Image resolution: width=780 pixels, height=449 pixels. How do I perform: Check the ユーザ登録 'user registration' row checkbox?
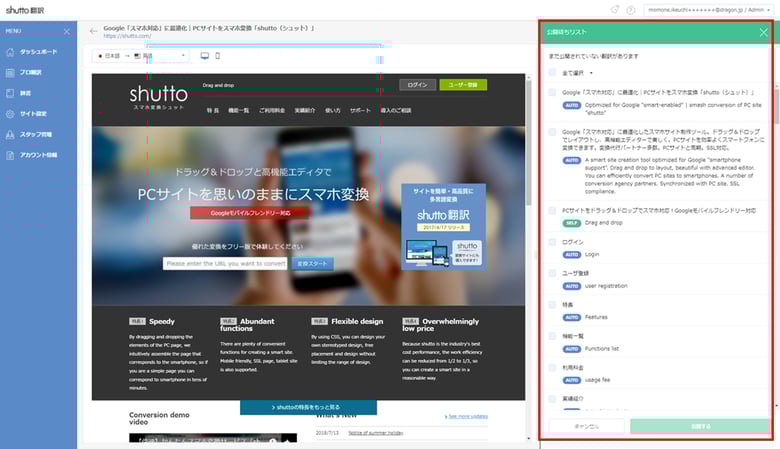552,273
